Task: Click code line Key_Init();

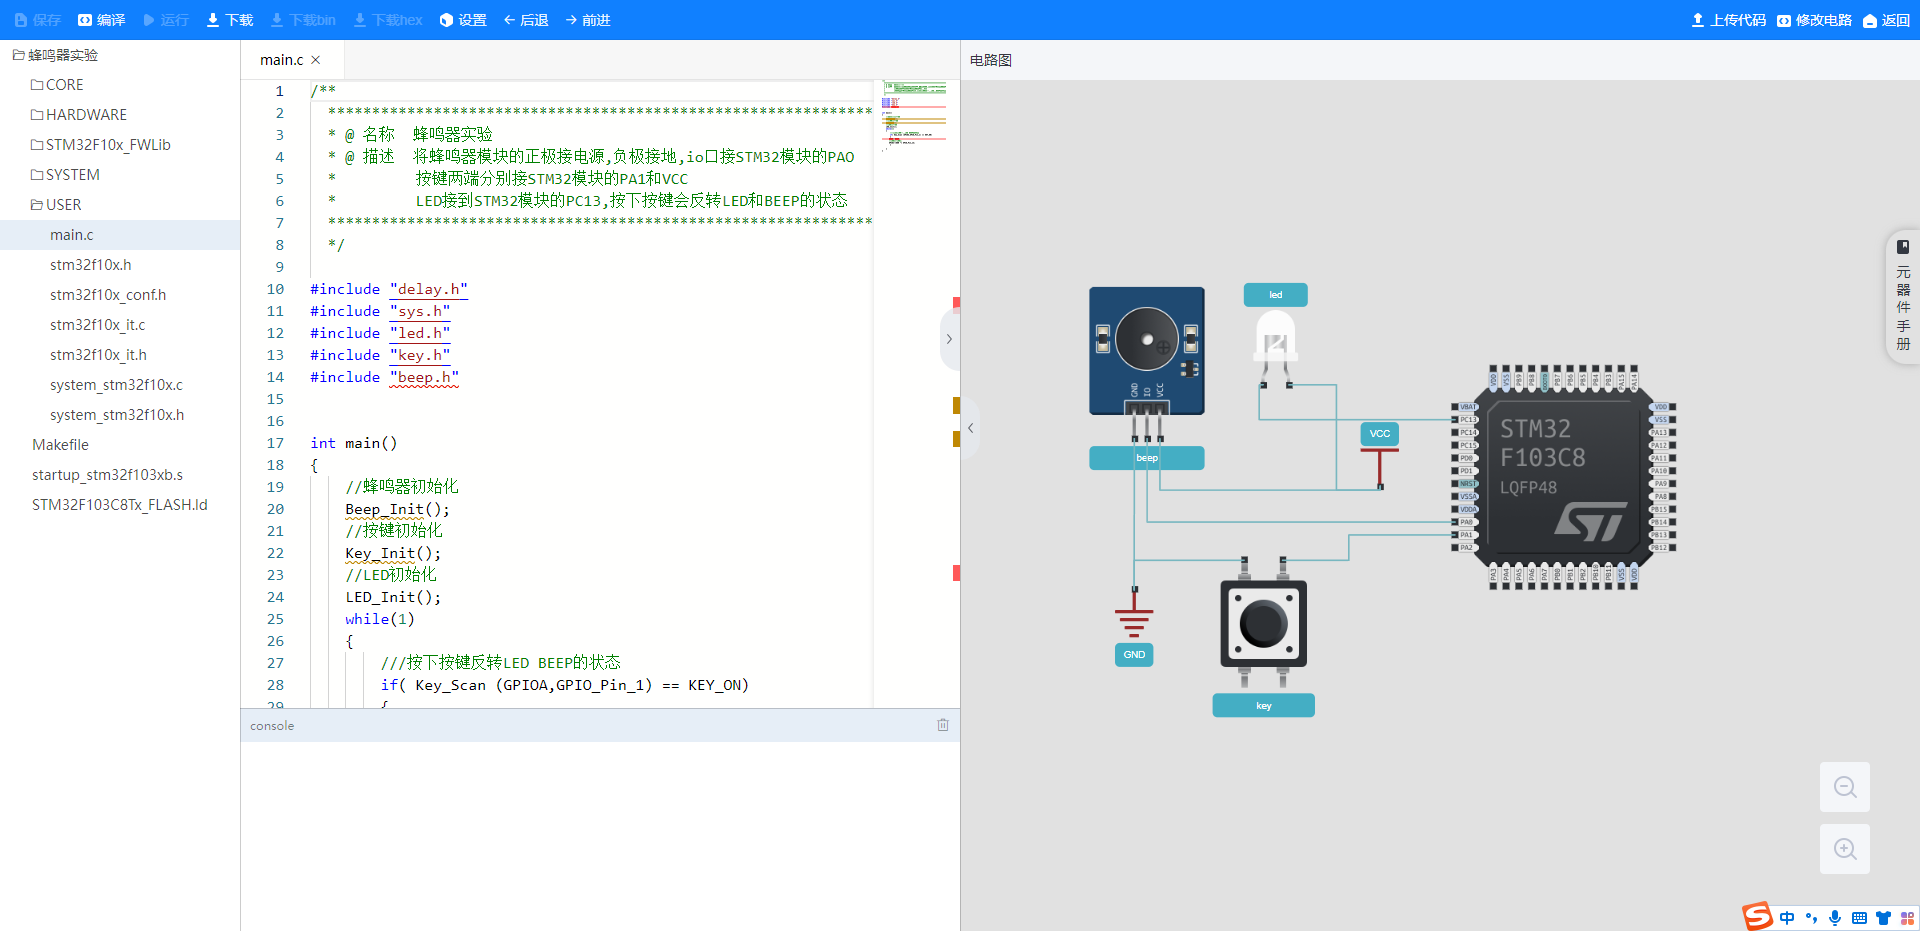Action: [x=393, y=553]
